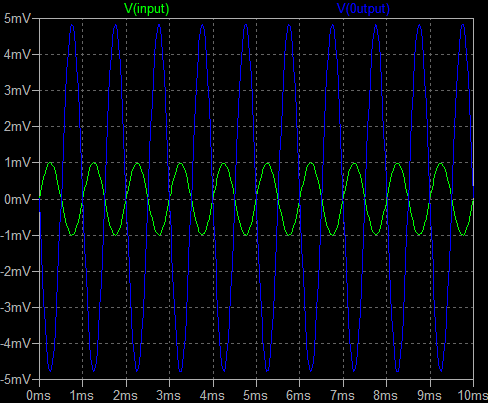Click the 4mV vertical axis label
Screen dimensions: 488x403
(x=17, y=54)
